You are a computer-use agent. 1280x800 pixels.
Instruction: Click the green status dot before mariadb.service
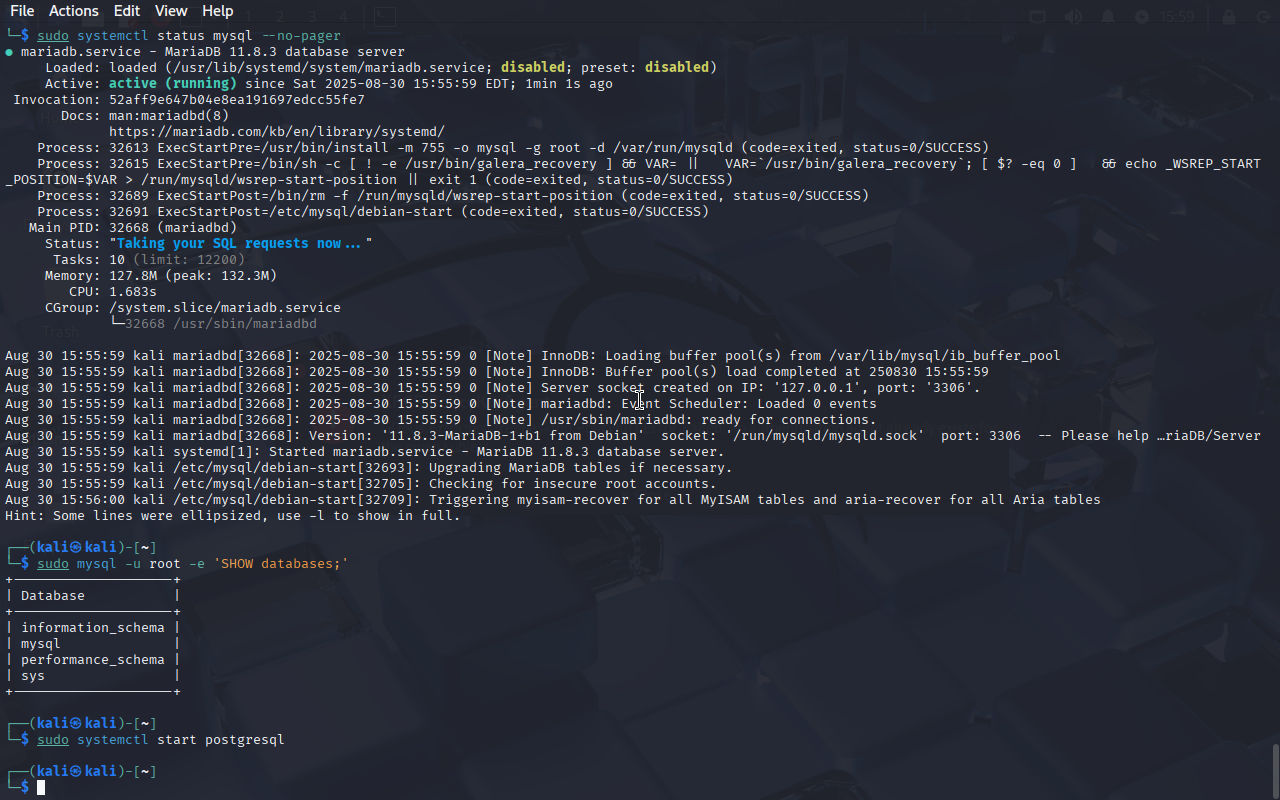click(9, 52)
